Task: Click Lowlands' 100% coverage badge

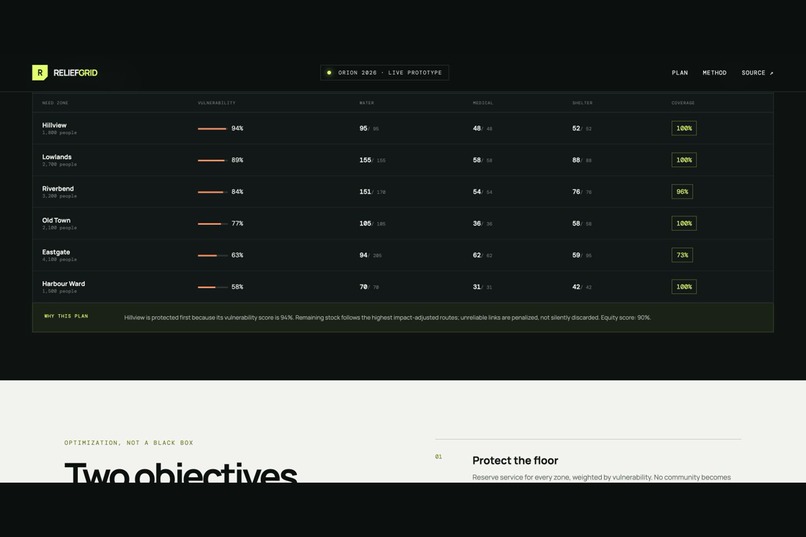Action: (x=684, y=160)
